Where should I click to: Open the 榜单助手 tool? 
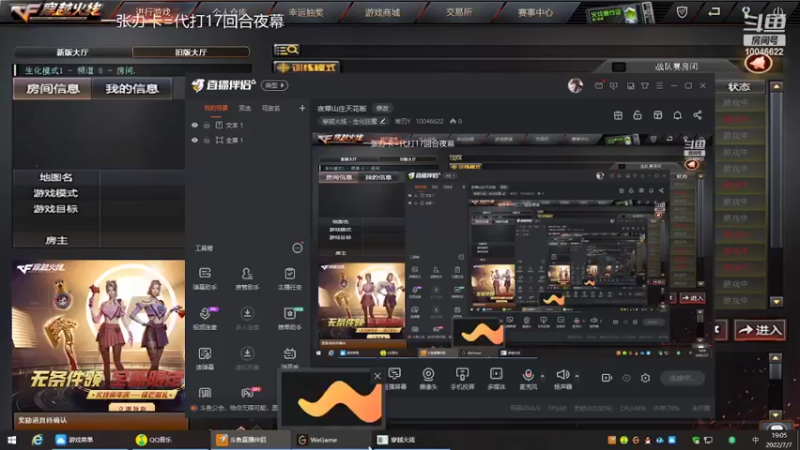290,318
